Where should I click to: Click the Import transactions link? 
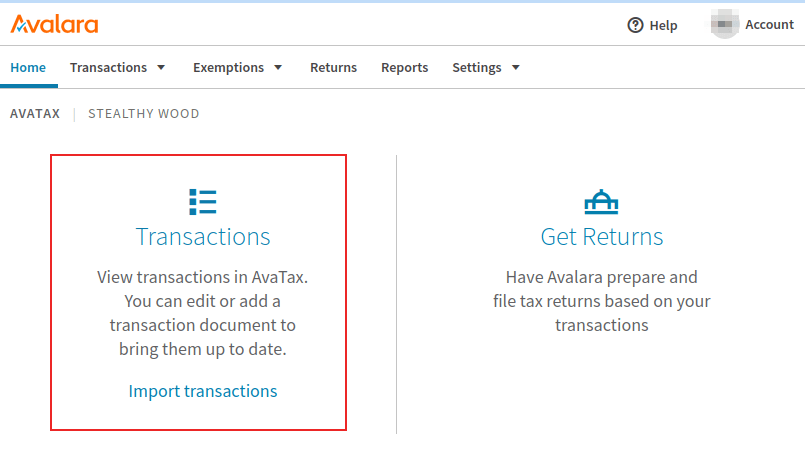point(203,391)
